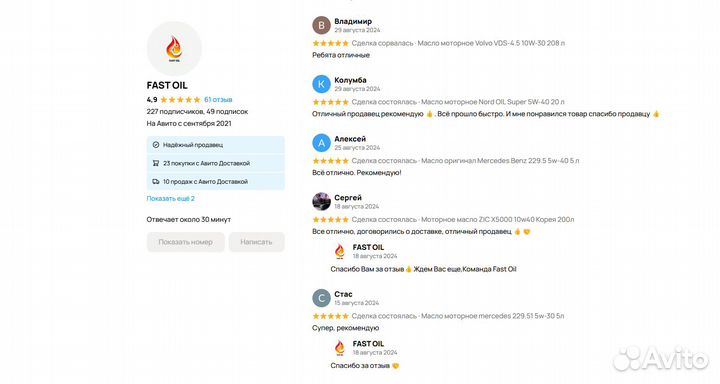This screenshot has height=384, width=720.
Task: Open the '61 отзыв' reviews link
Action: tap(218, 100)
